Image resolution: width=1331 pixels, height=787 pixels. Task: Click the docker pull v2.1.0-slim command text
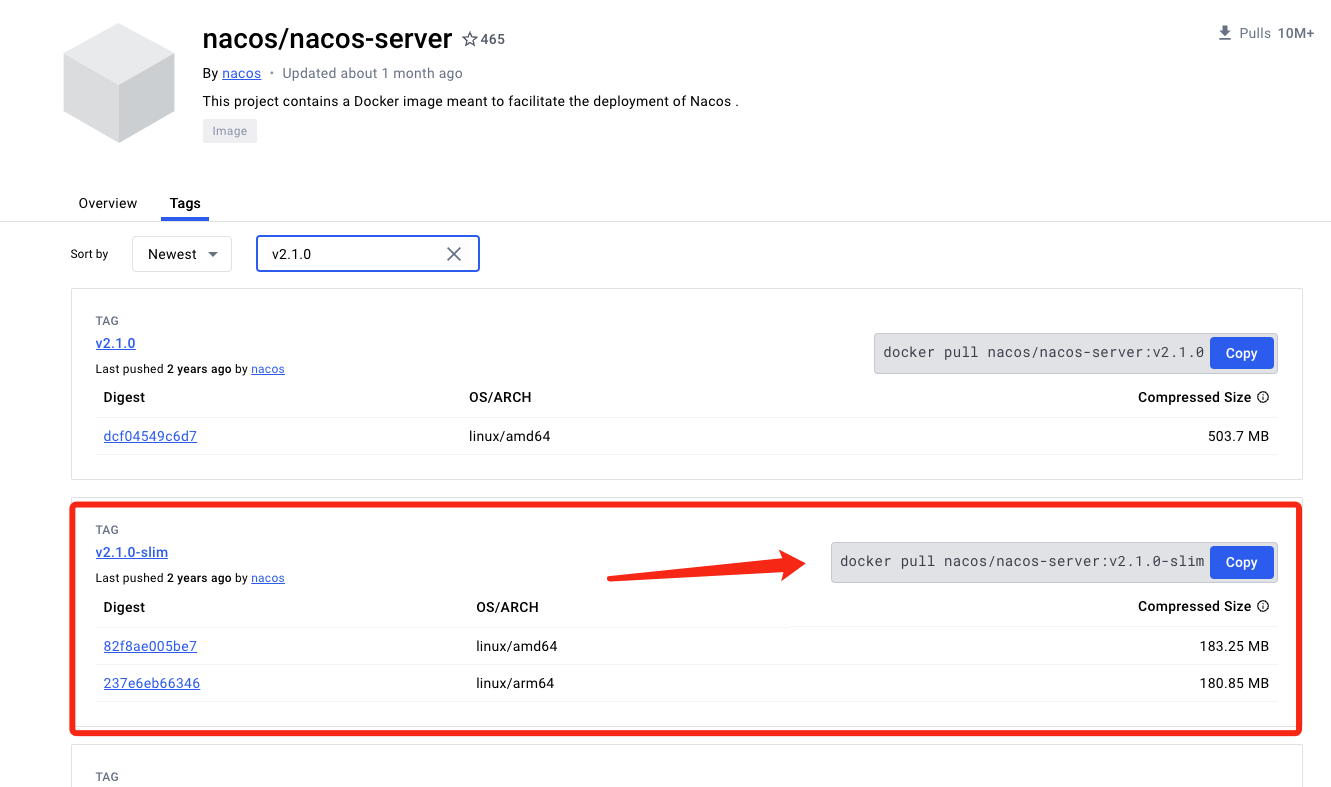(x=1022, y=562)
